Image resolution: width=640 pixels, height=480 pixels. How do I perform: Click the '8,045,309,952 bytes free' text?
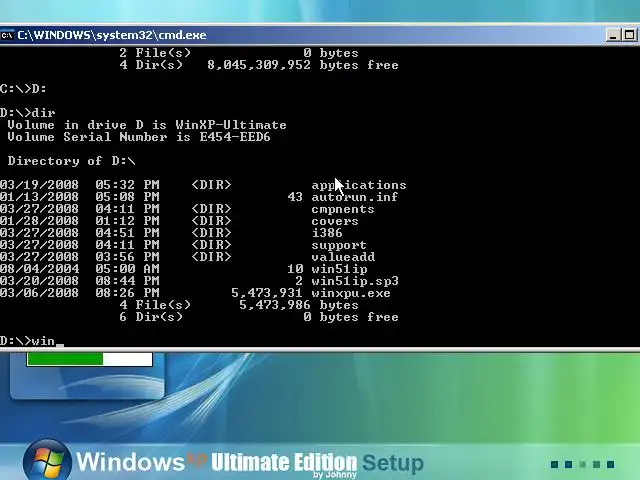tap(302, 65)
